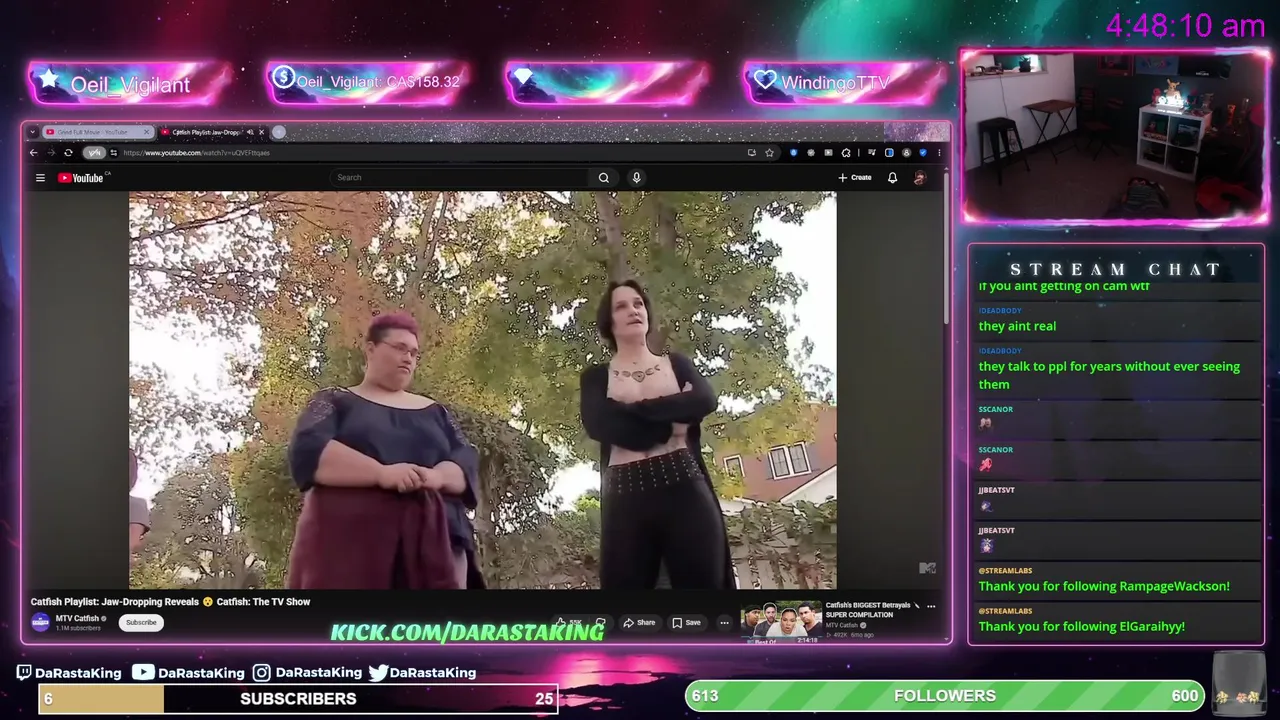Open the MTV Catfish channel avatar
This screenshot has height=720, width=1280.
[40, 622]
